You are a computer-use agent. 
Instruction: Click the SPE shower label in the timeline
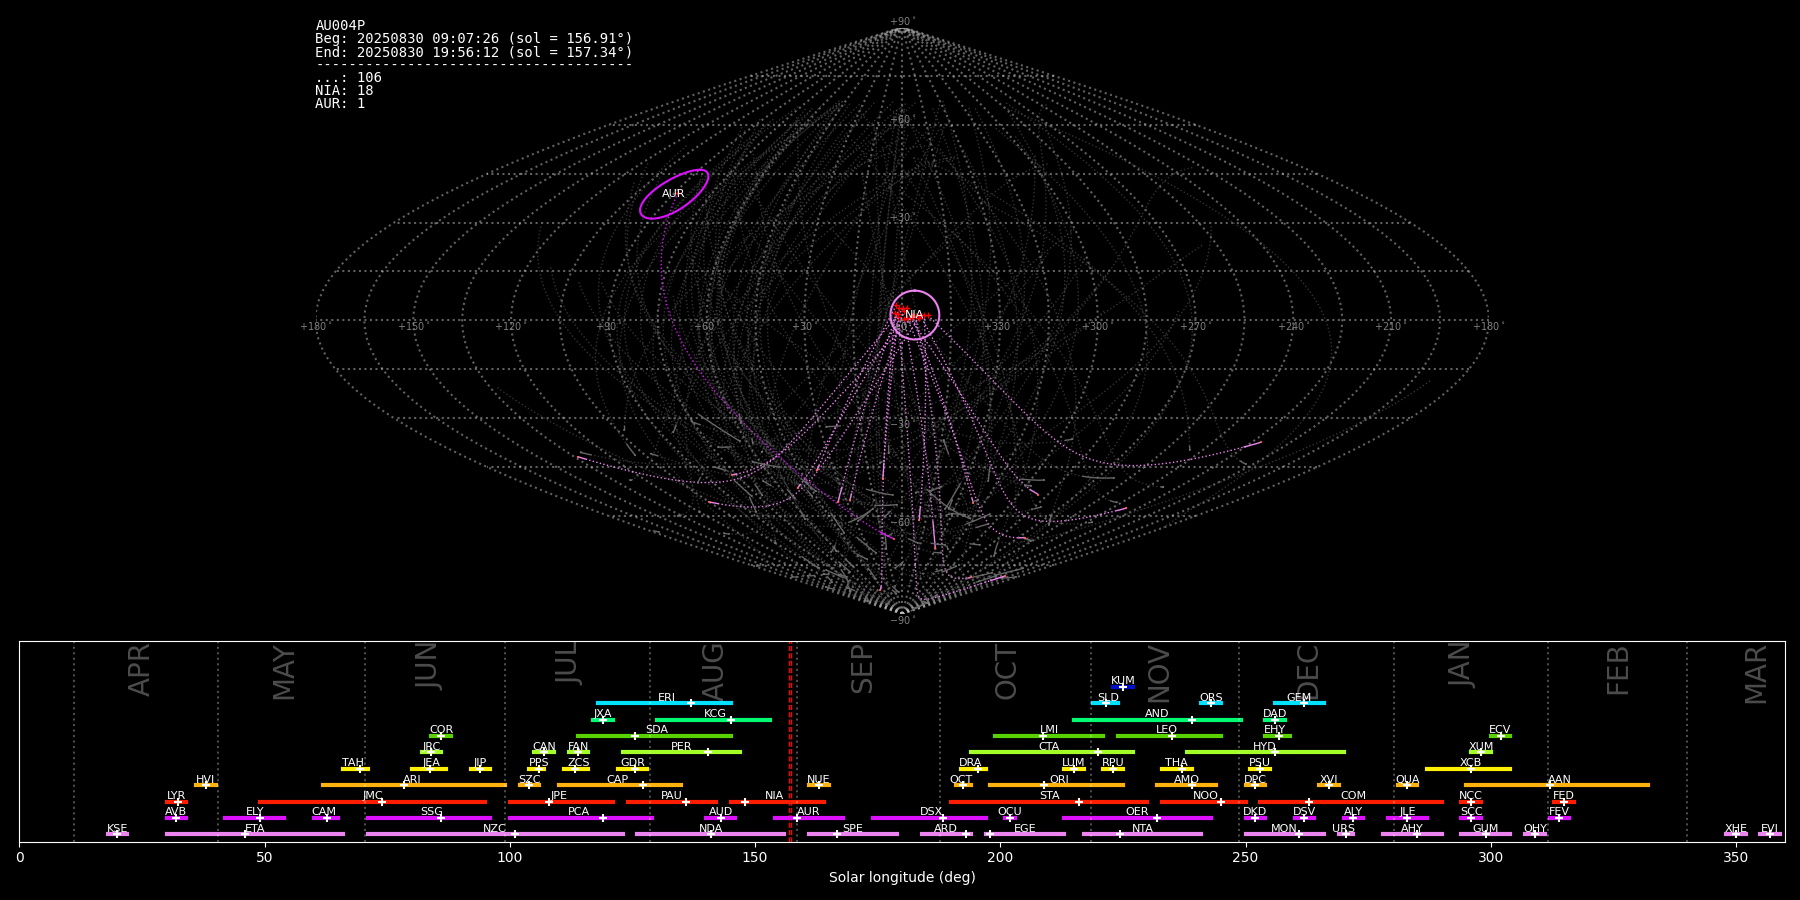click(853, 829)
